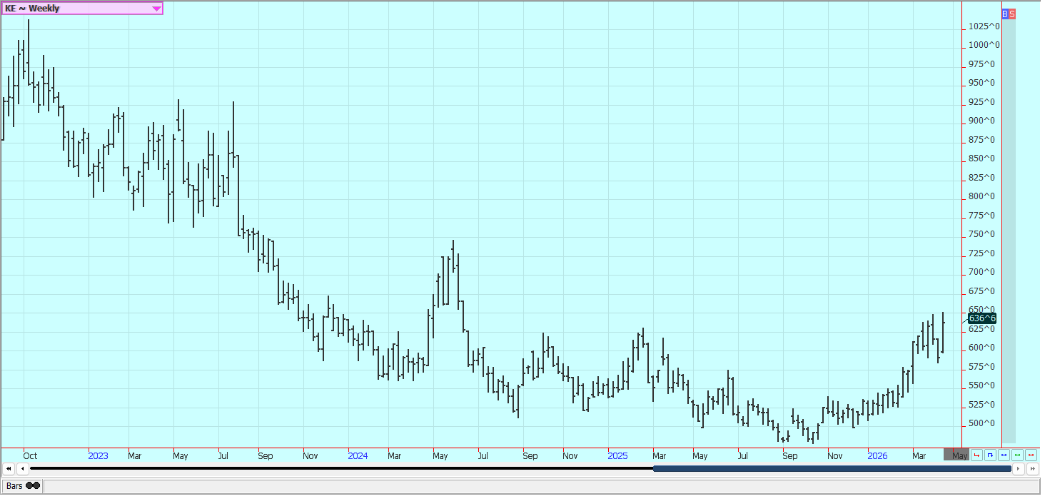Click the blue B buy button
The height and width of the screenshot is (495, 1041).
(1005, 13)
